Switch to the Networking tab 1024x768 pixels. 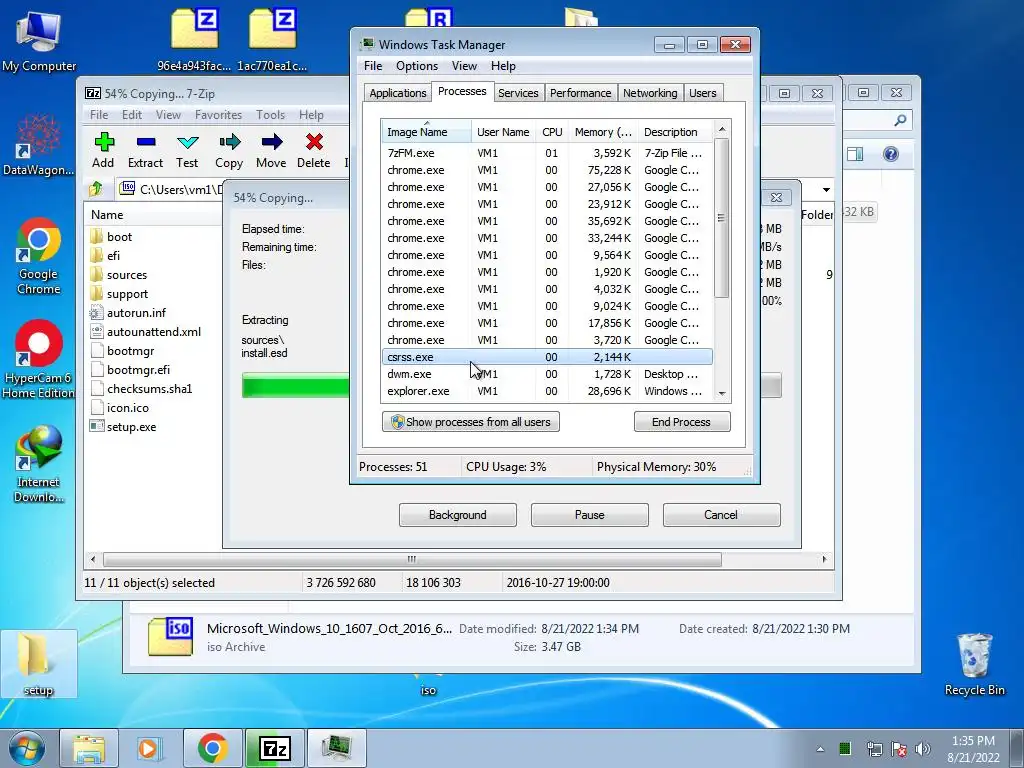coord(650,93)
